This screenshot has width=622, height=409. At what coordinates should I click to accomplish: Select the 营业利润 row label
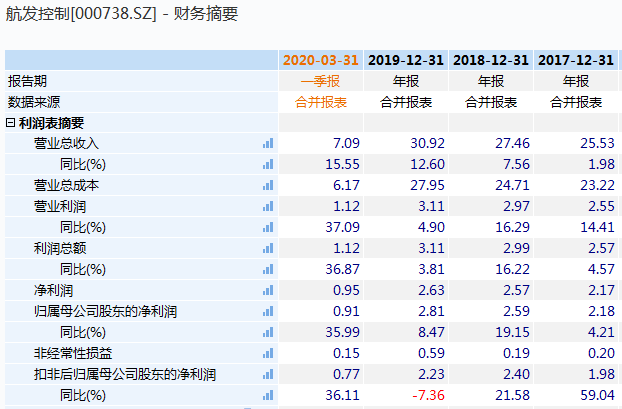coord(60,206)
